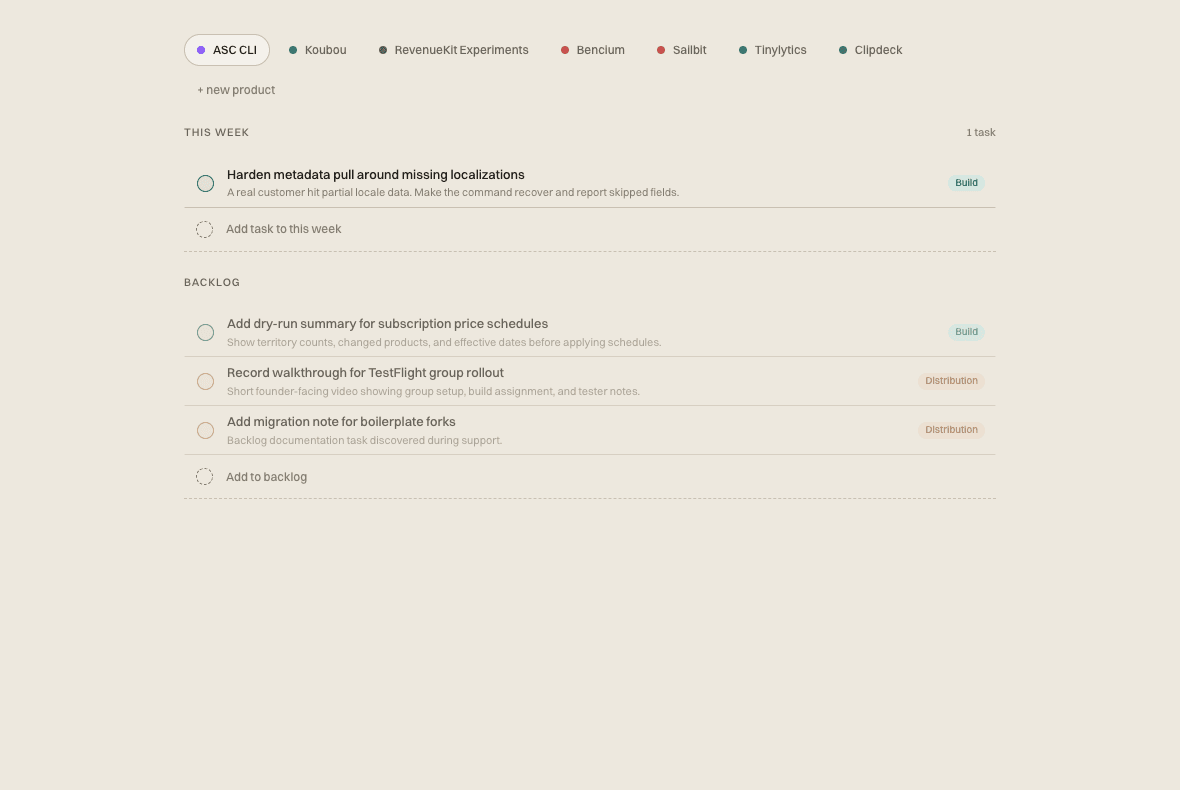1180x790 pixels.
Task: Check off Harden metadata pull task circle
Action: [x=205, y=184]
